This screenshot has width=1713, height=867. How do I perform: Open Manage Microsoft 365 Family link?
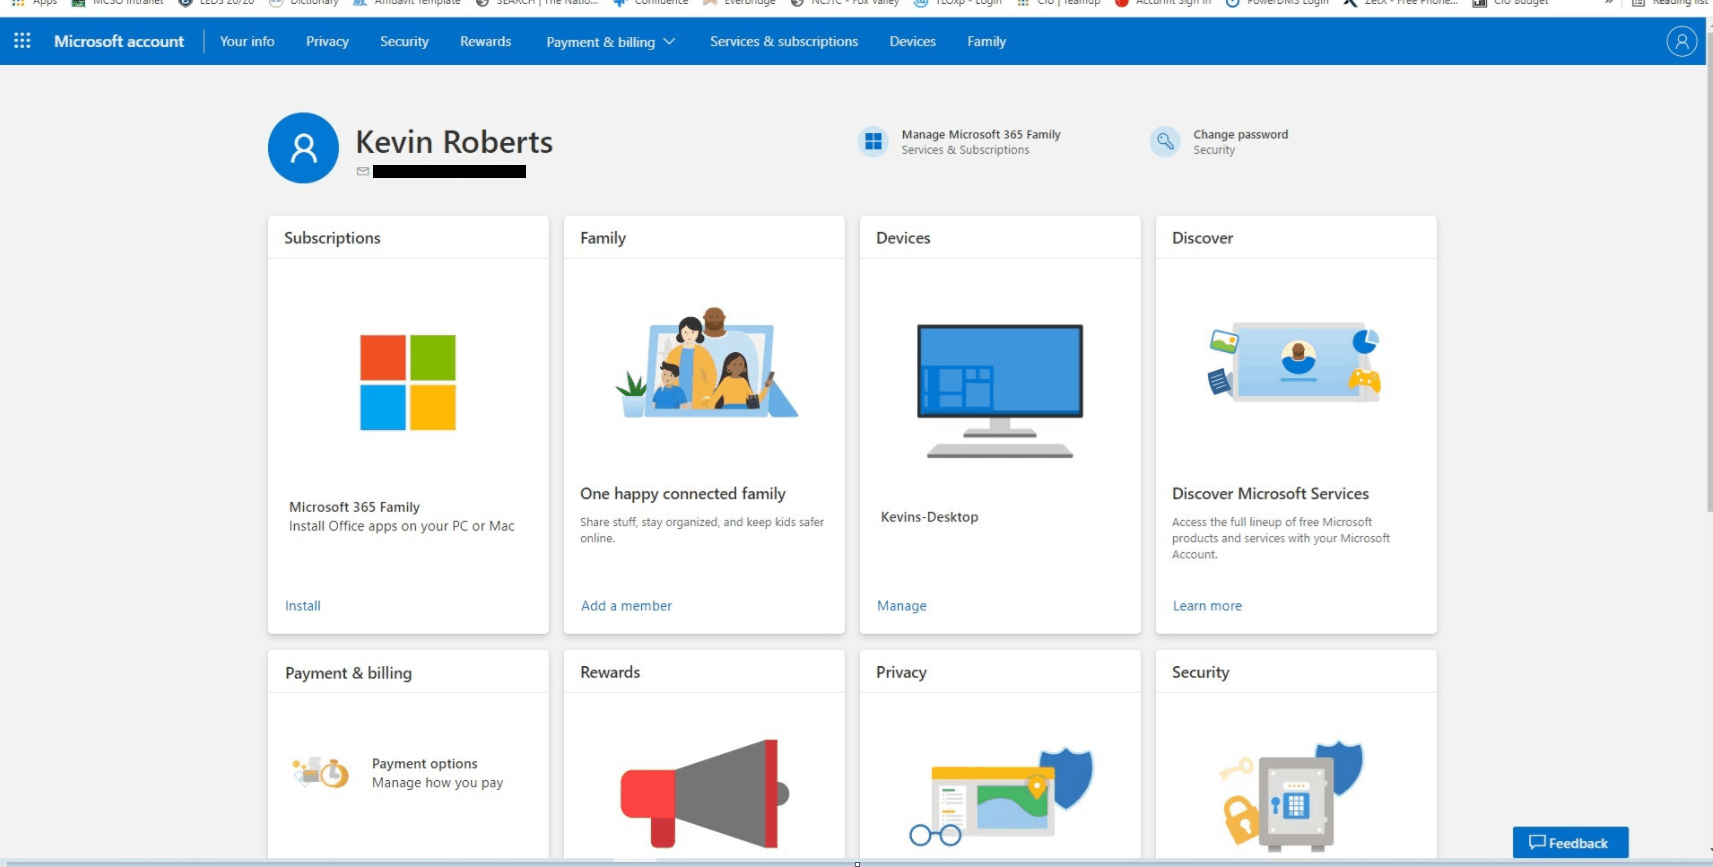pyautogui.click(x=981, y=134)
